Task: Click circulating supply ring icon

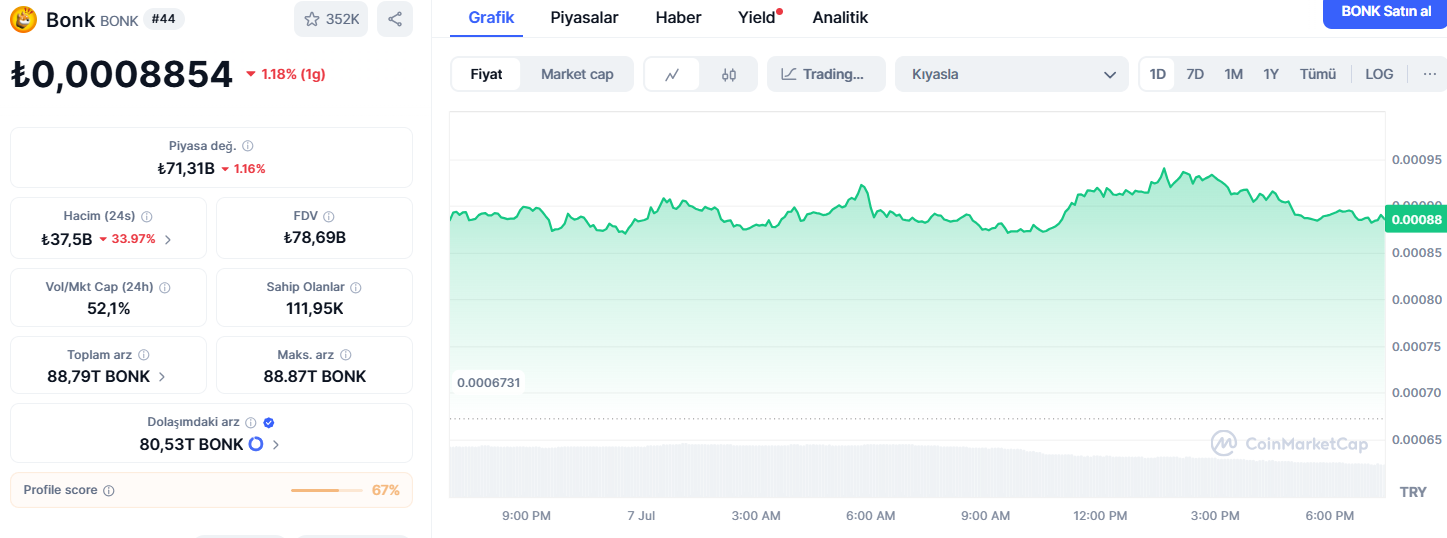Action: [x=256, y=444]
